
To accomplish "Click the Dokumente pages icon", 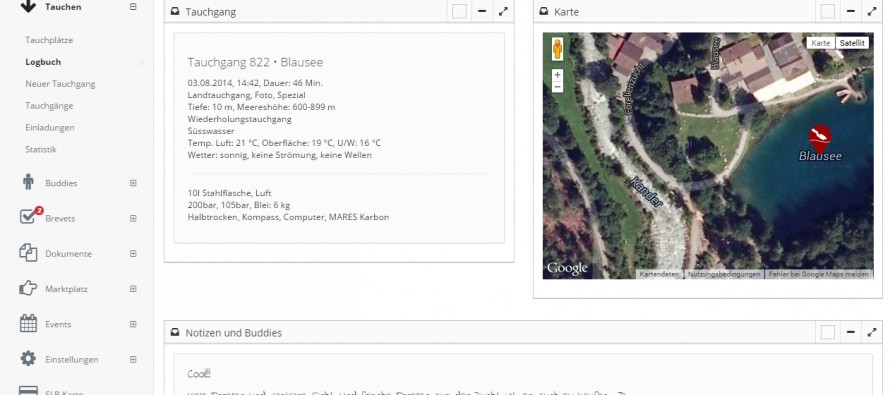I will click(28, 253).
